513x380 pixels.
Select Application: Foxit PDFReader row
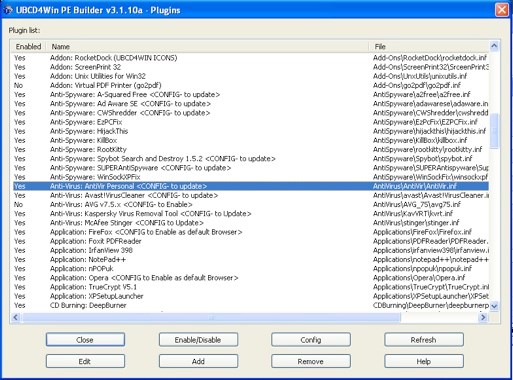click(251, 241)
